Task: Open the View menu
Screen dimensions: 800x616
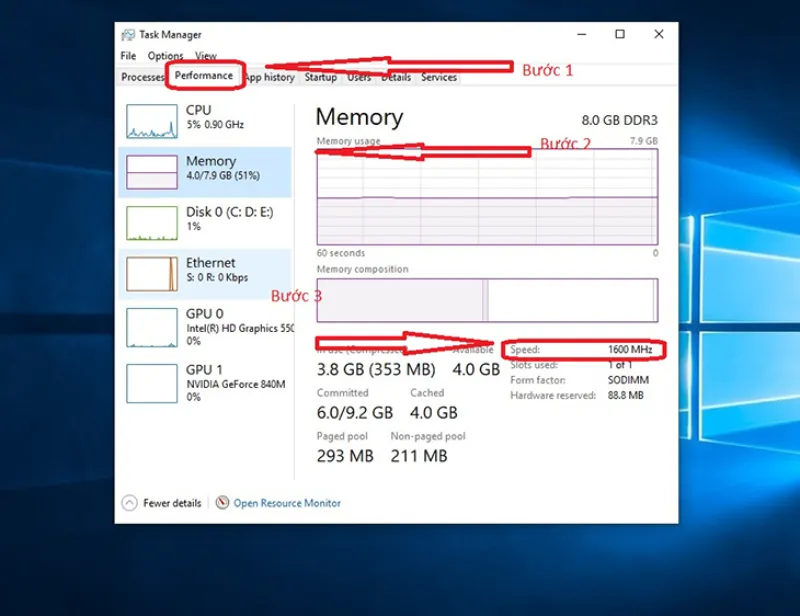Action: [x=206, y=56]
